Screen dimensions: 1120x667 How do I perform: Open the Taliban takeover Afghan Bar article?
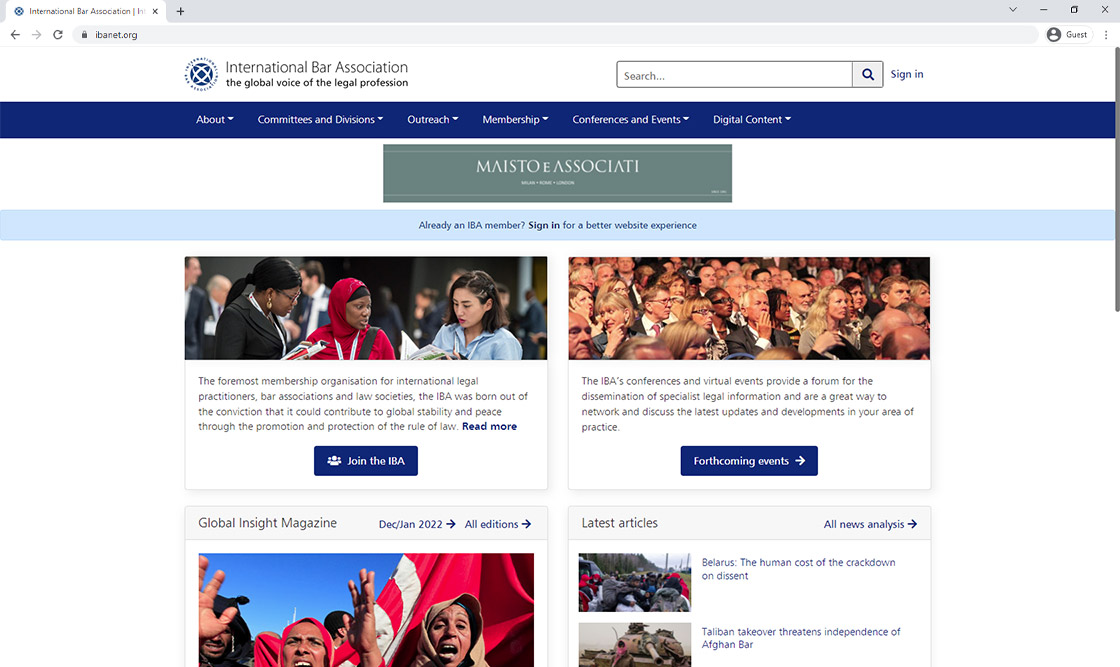(801, 638)
